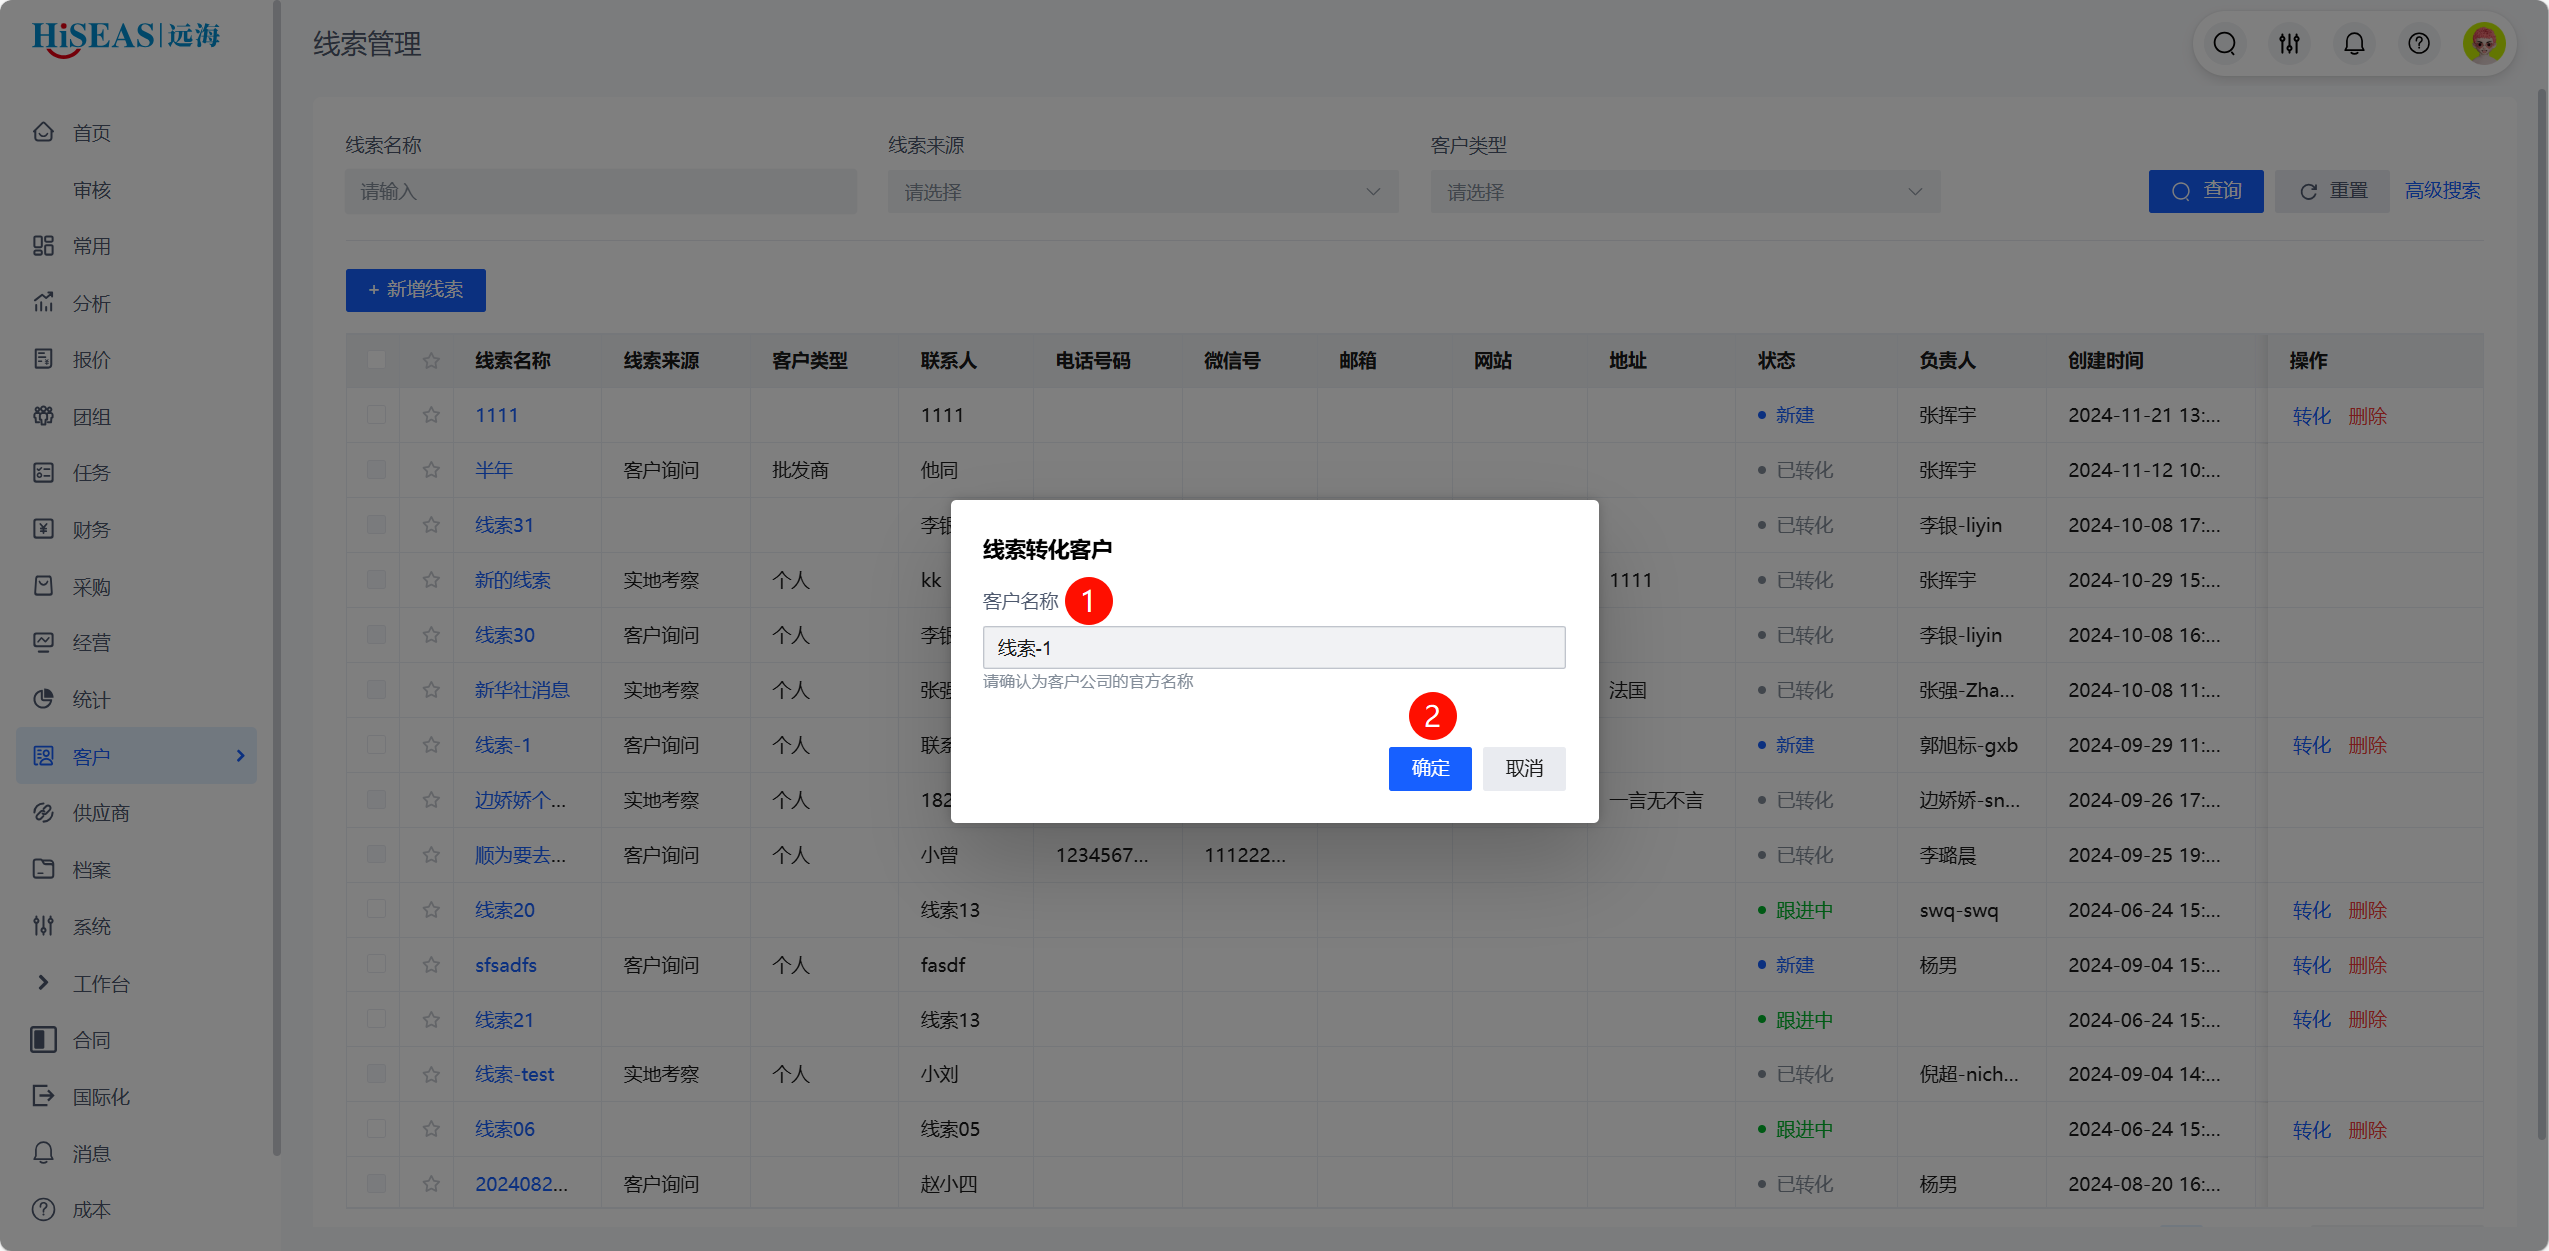The width and height of the screenshot is (2549, 1251).
Task: Expand the 工作台 chevron in sidebar
Action: [x=43, y=983]
